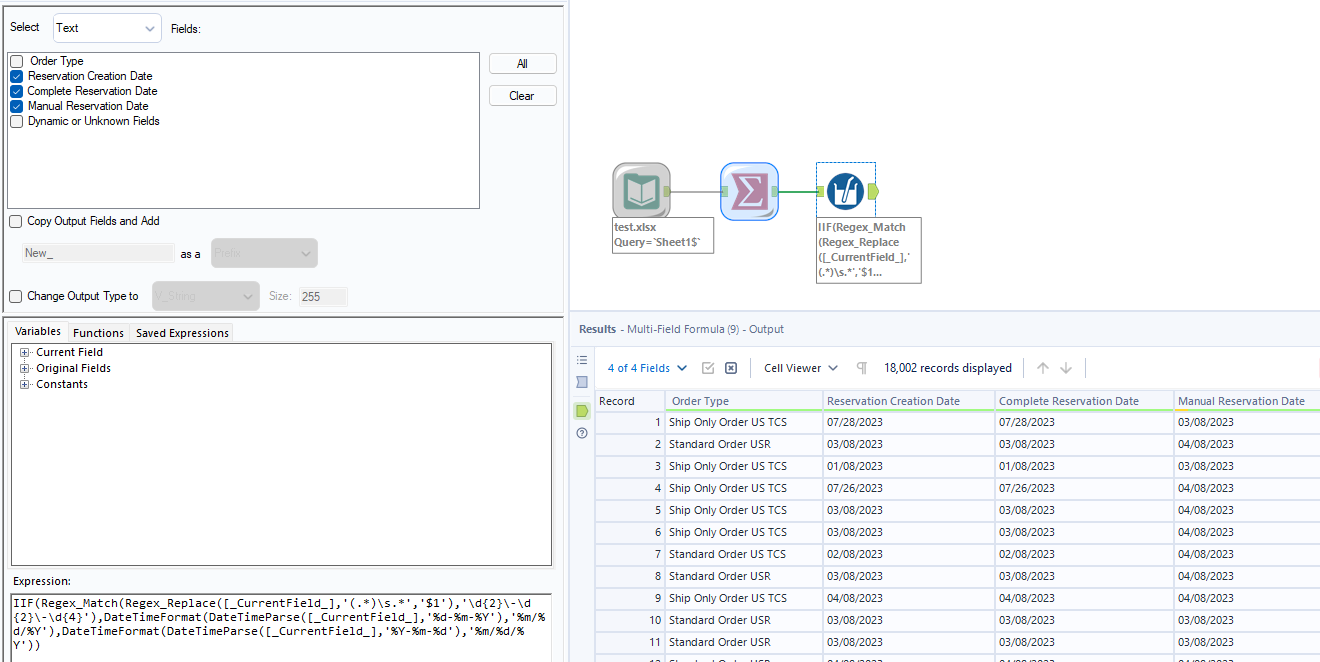Screen dimensions: 1320x662
Task: Switch to the Functions tab
Action: click(x=98, y=332)
